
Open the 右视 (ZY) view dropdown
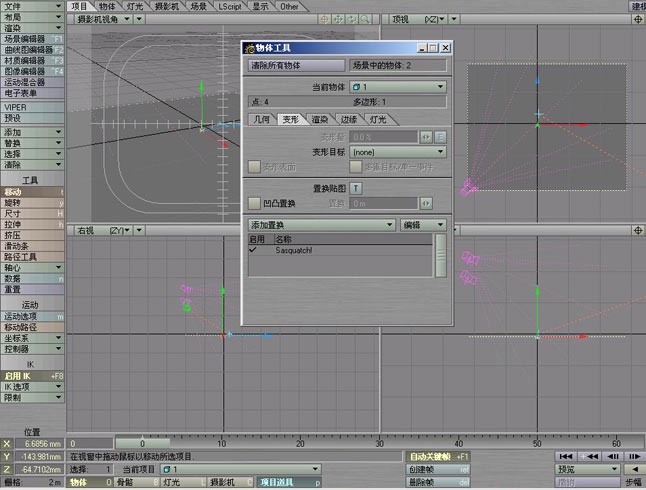point(103,230)
